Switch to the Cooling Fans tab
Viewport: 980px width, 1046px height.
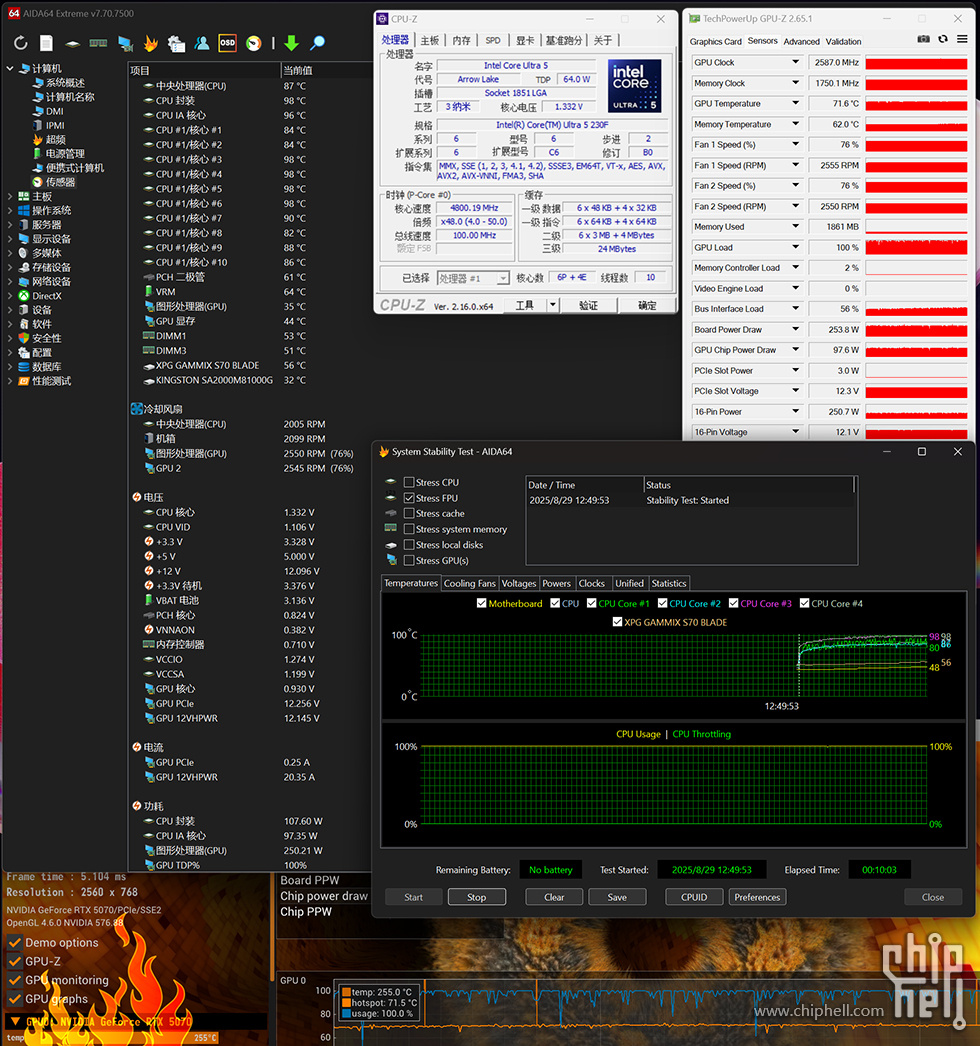click(x=470, y=583)
